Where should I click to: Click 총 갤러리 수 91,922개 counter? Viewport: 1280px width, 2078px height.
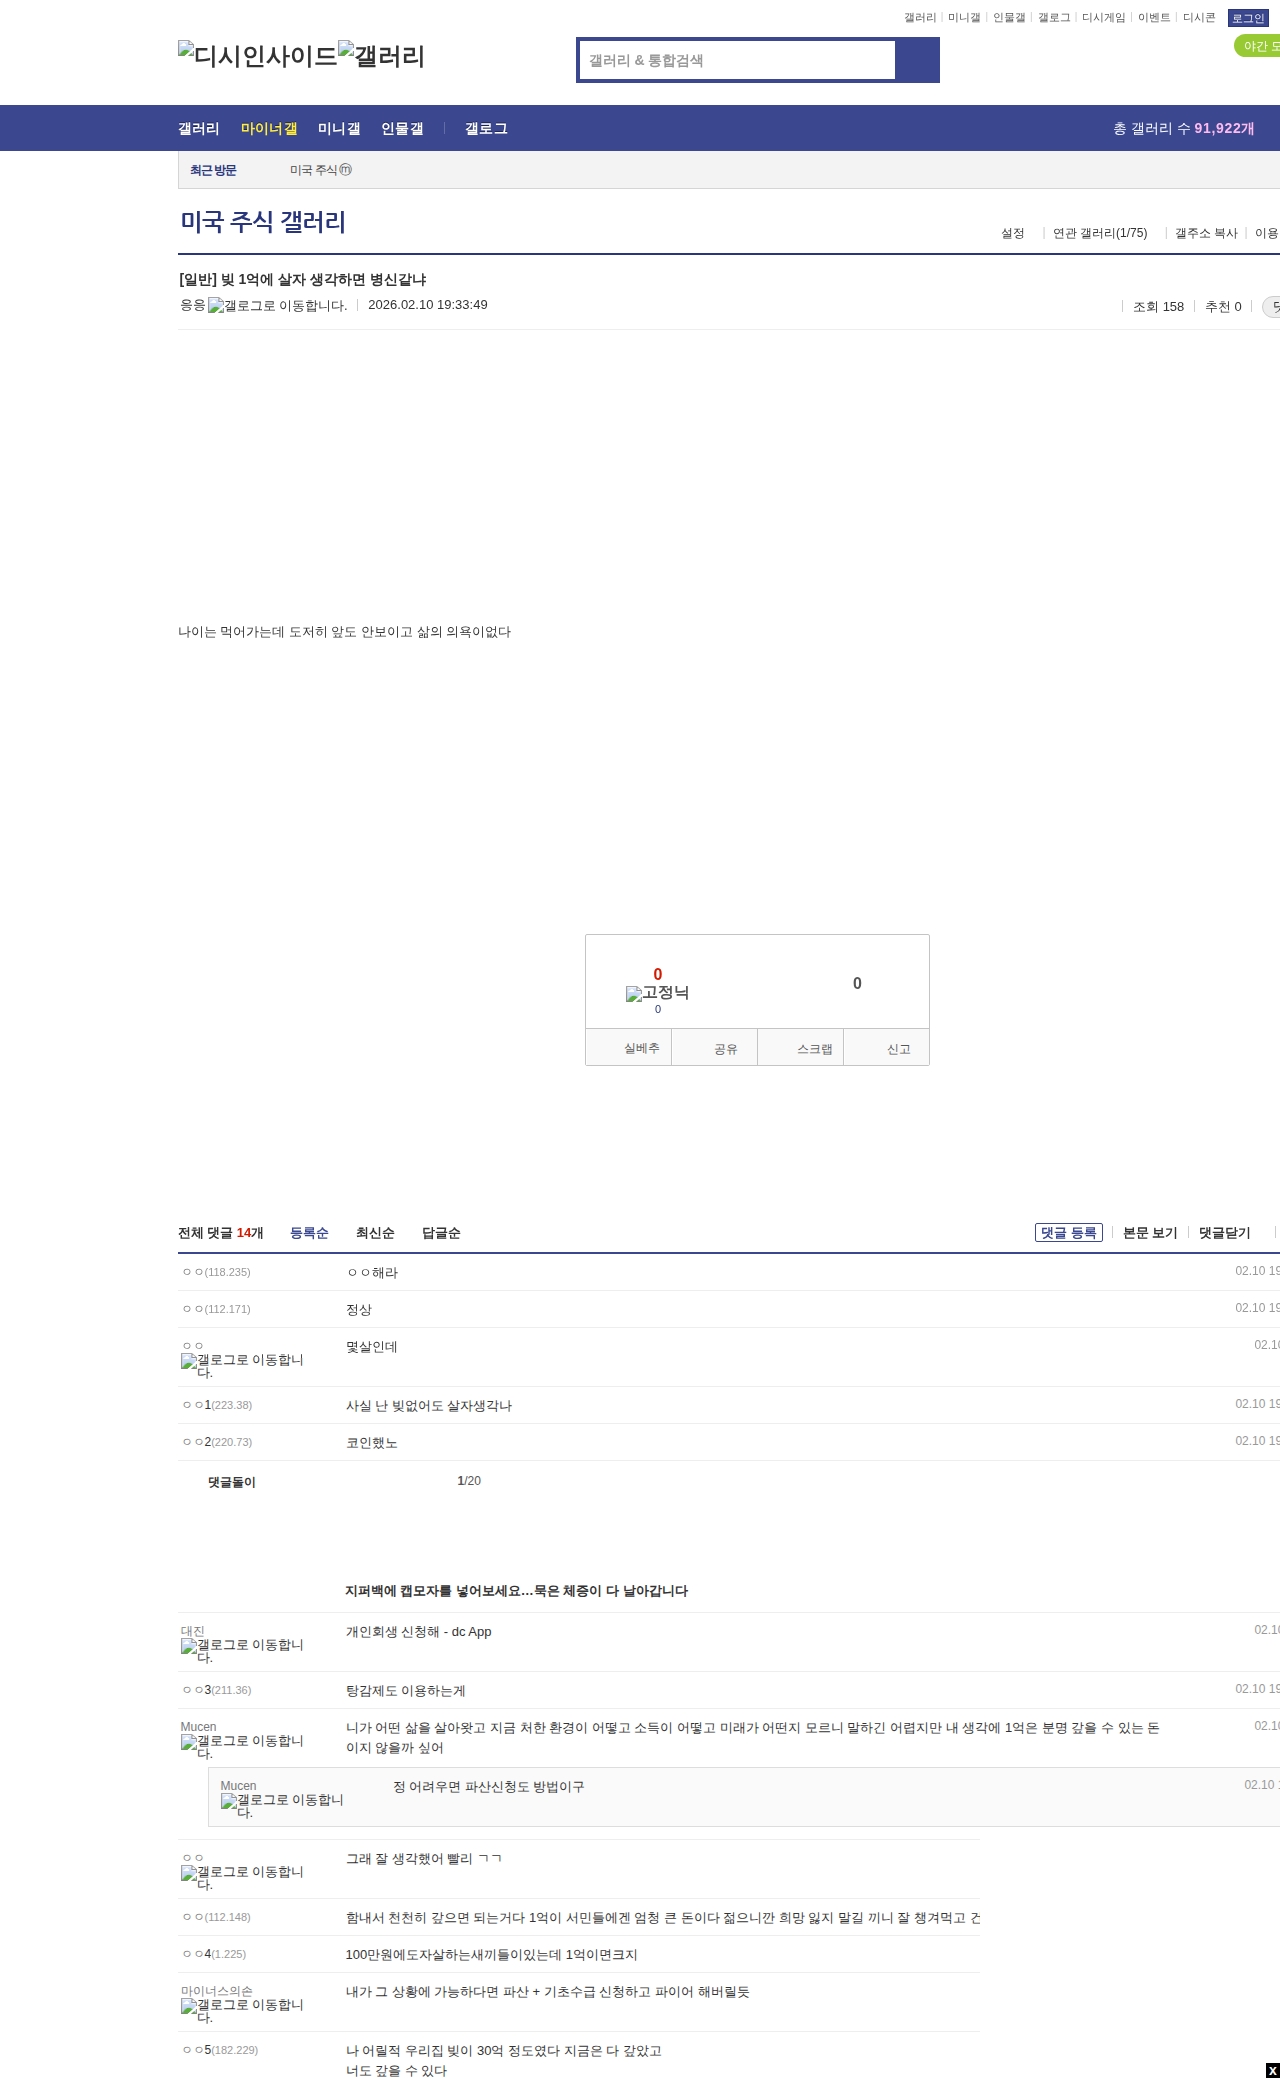[1184, 129]
